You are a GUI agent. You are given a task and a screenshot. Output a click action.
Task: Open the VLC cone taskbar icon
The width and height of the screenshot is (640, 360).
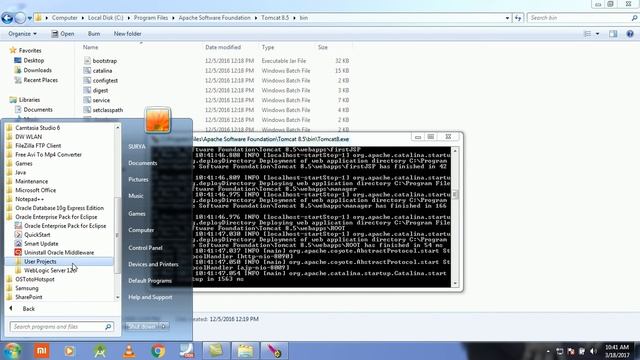[129, 351]
